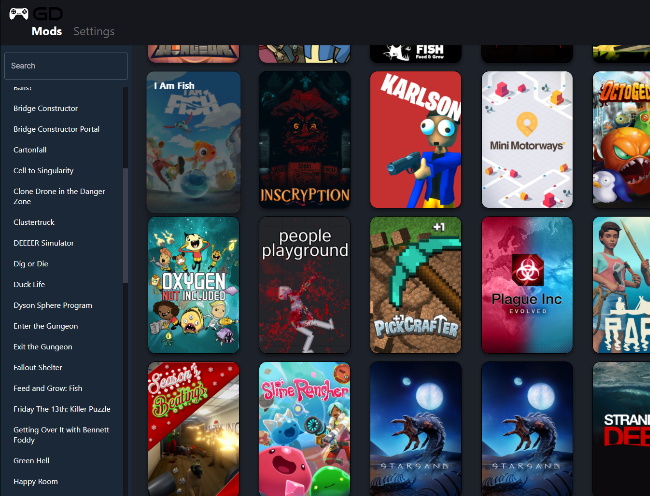Click the game controller logo icon

pyautogui.click(x=19, y=14)
